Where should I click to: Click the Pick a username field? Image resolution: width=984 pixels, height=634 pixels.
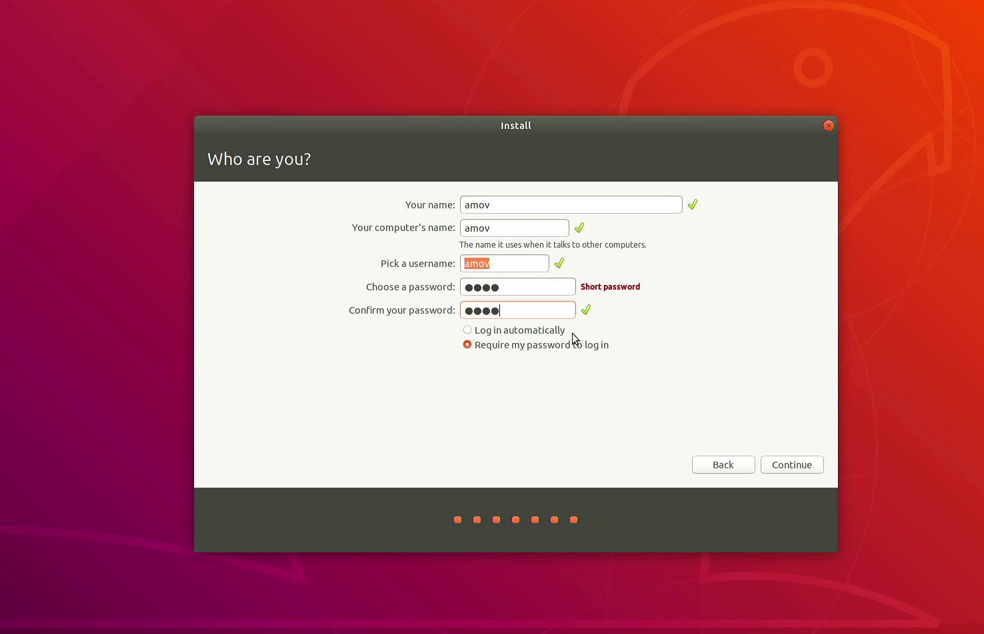point(504,264)
